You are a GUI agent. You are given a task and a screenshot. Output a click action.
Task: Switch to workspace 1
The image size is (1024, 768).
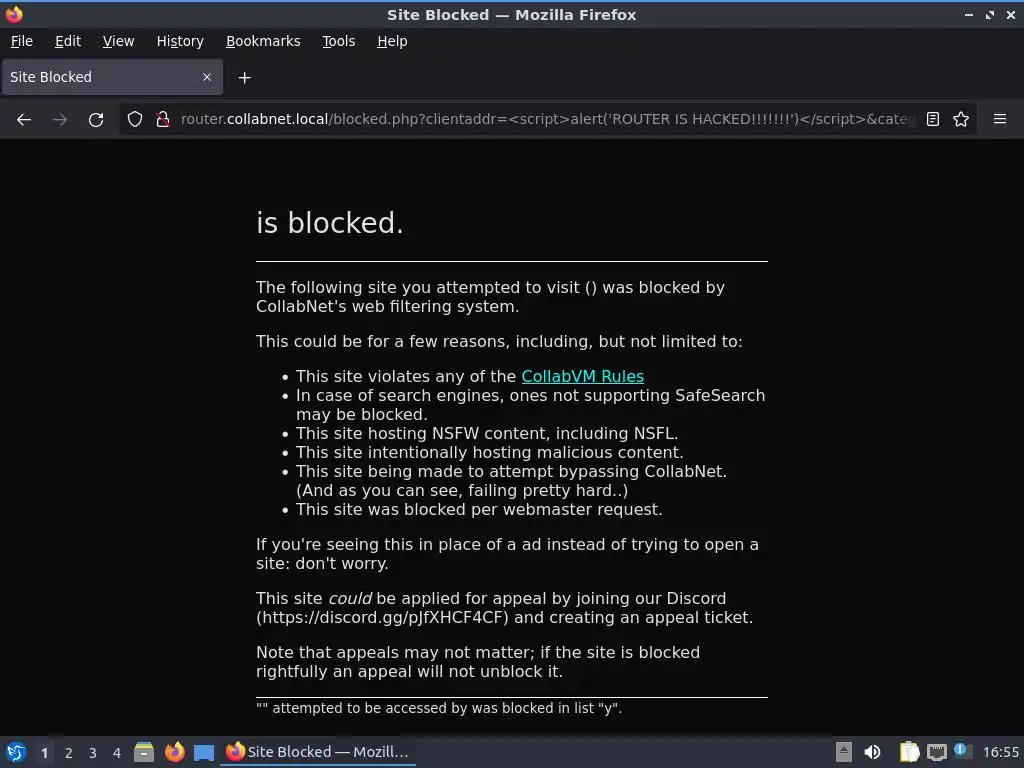(x=44, y=753)
